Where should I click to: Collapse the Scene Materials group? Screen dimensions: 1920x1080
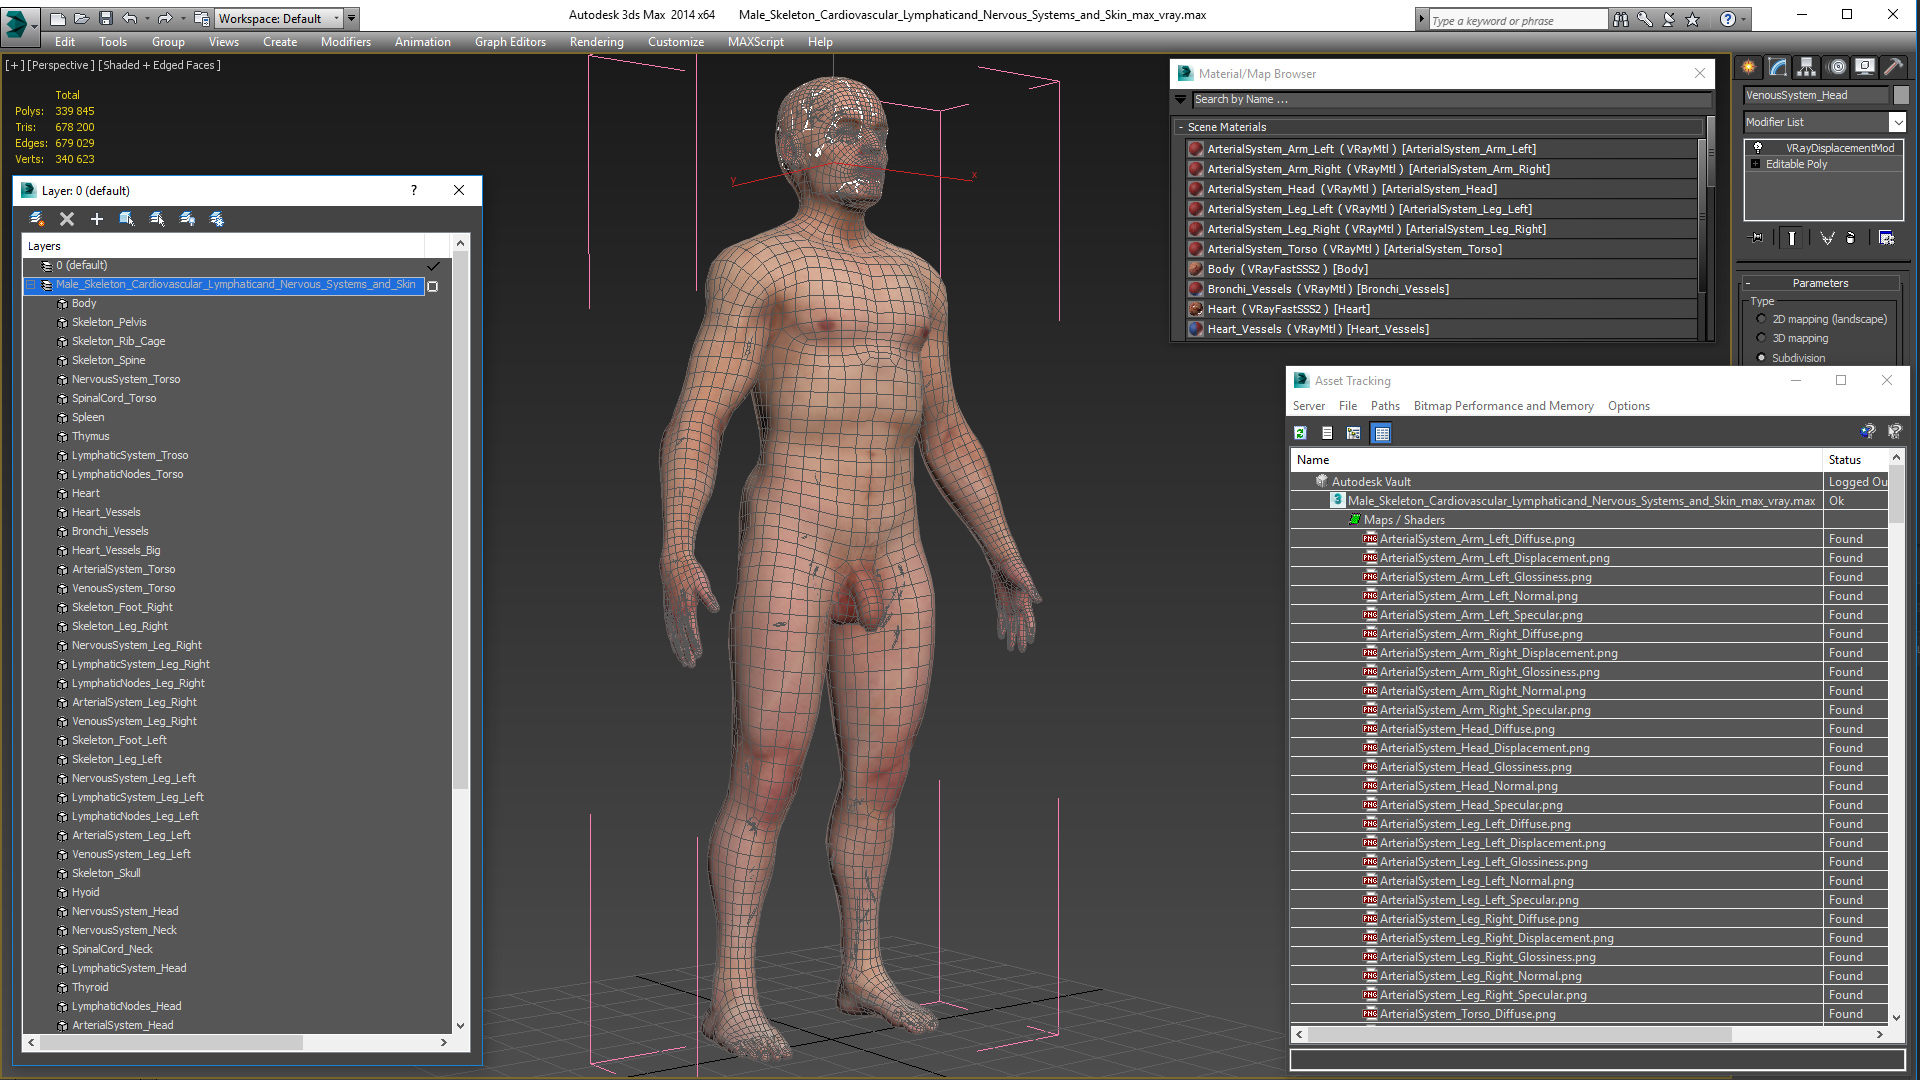[x=1181, y=127]
